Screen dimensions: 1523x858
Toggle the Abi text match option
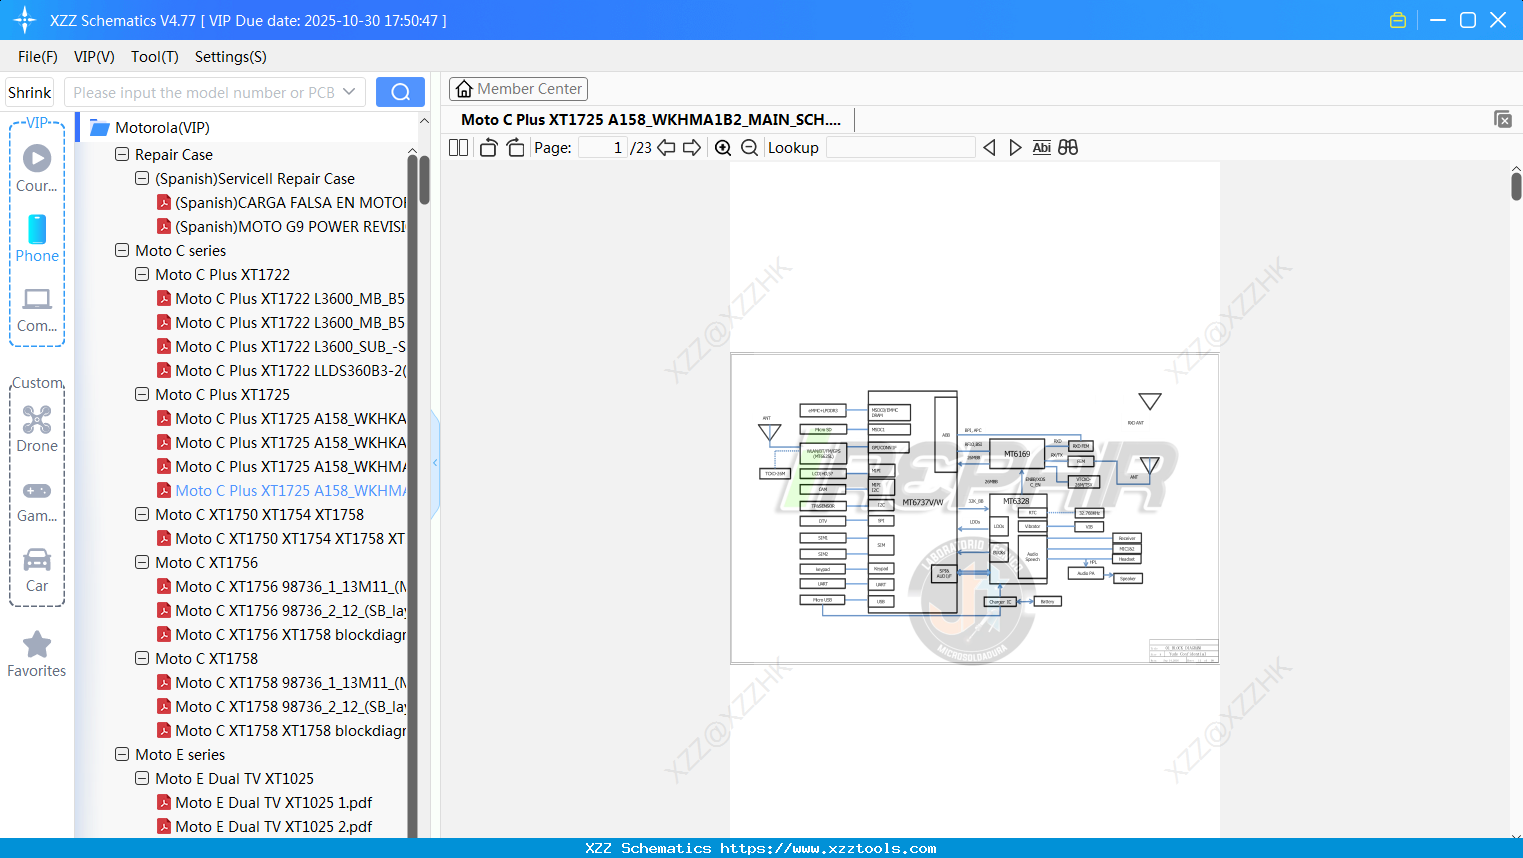click(1042, 148)
